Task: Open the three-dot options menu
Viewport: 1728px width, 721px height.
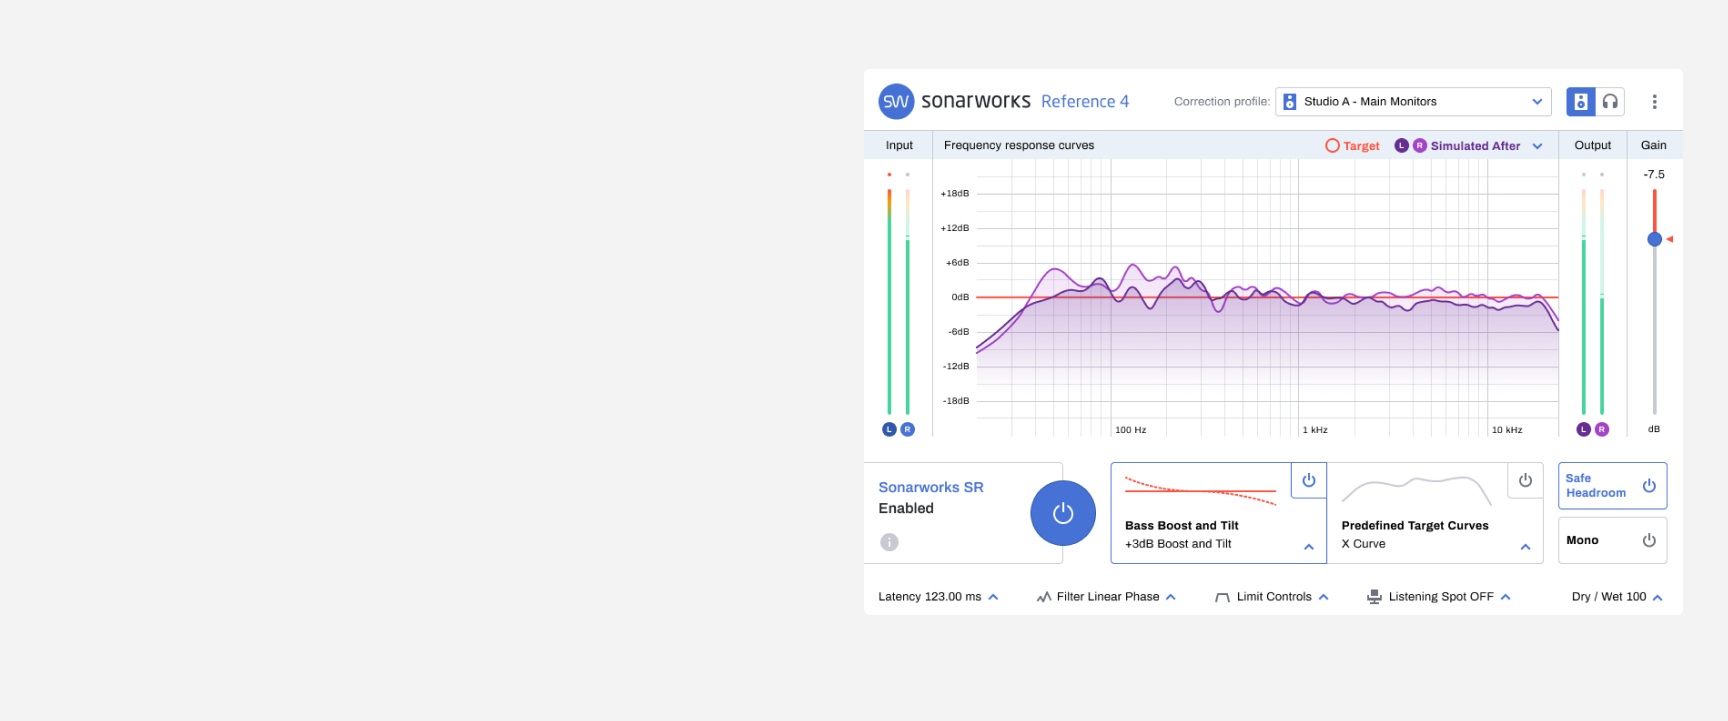Action: pyautogui.click(x=1654, y=102)
